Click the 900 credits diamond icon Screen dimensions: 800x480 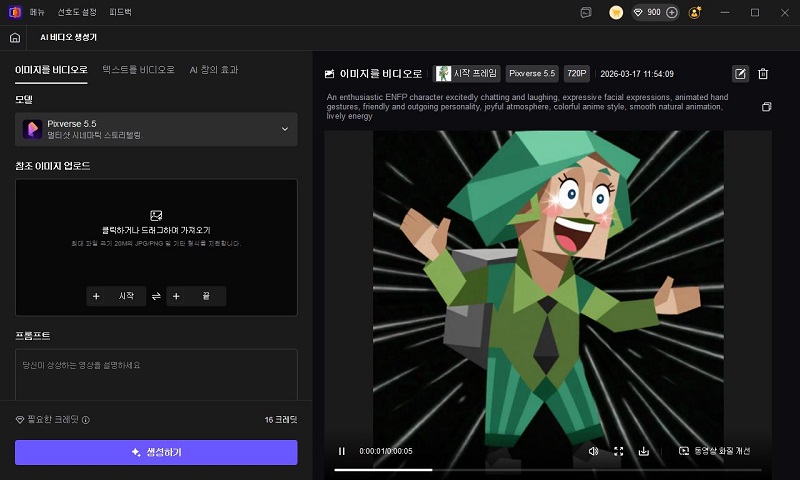(638, 12)
